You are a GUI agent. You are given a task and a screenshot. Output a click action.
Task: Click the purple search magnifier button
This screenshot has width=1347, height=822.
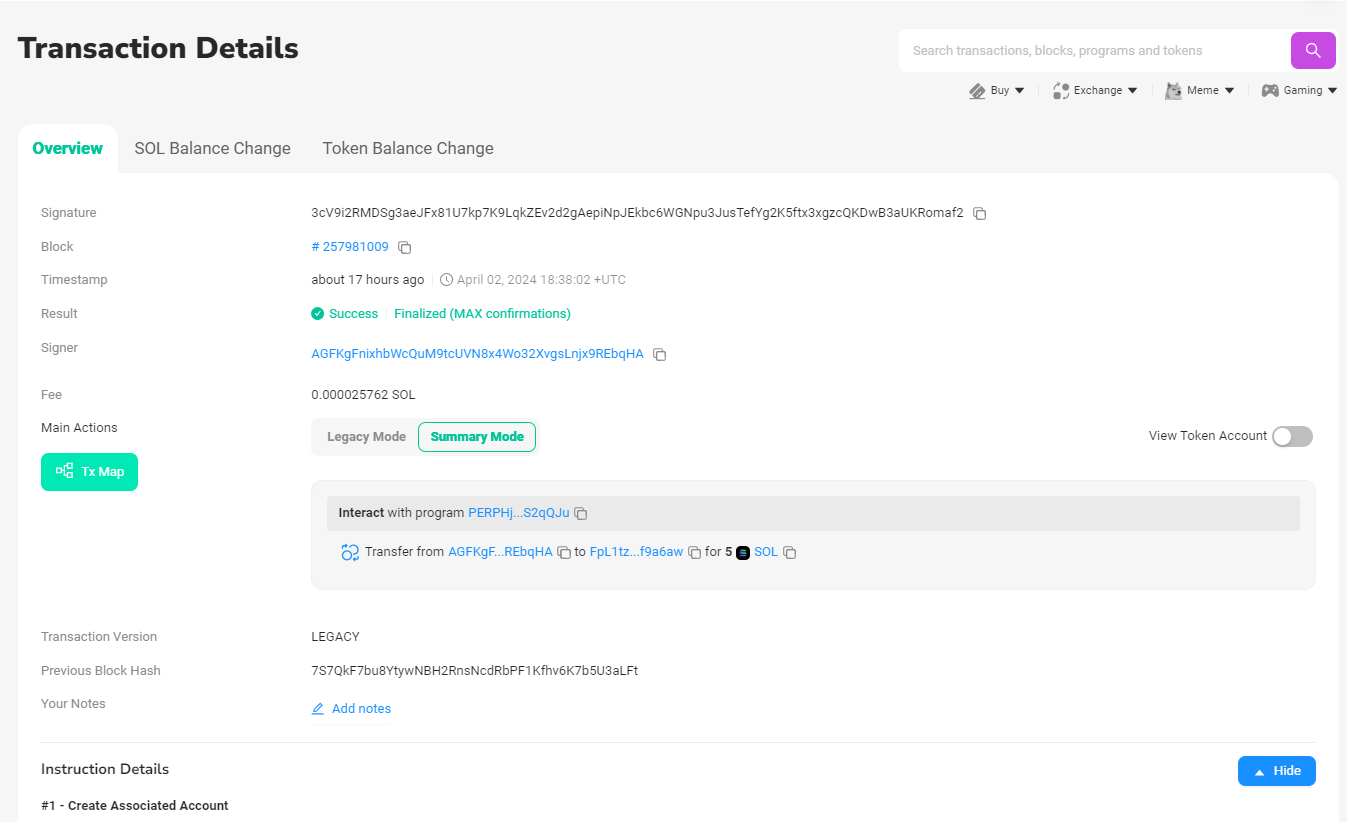(1312, 50)
